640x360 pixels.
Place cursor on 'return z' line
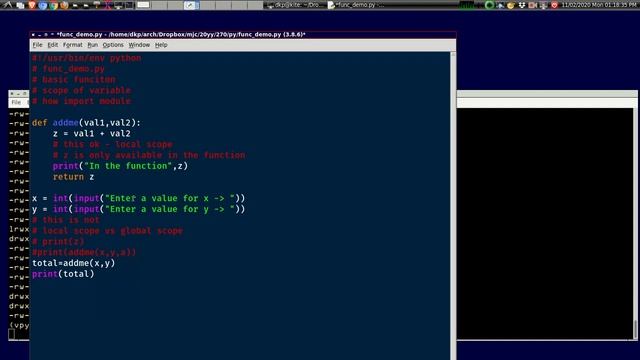[73, 177]
